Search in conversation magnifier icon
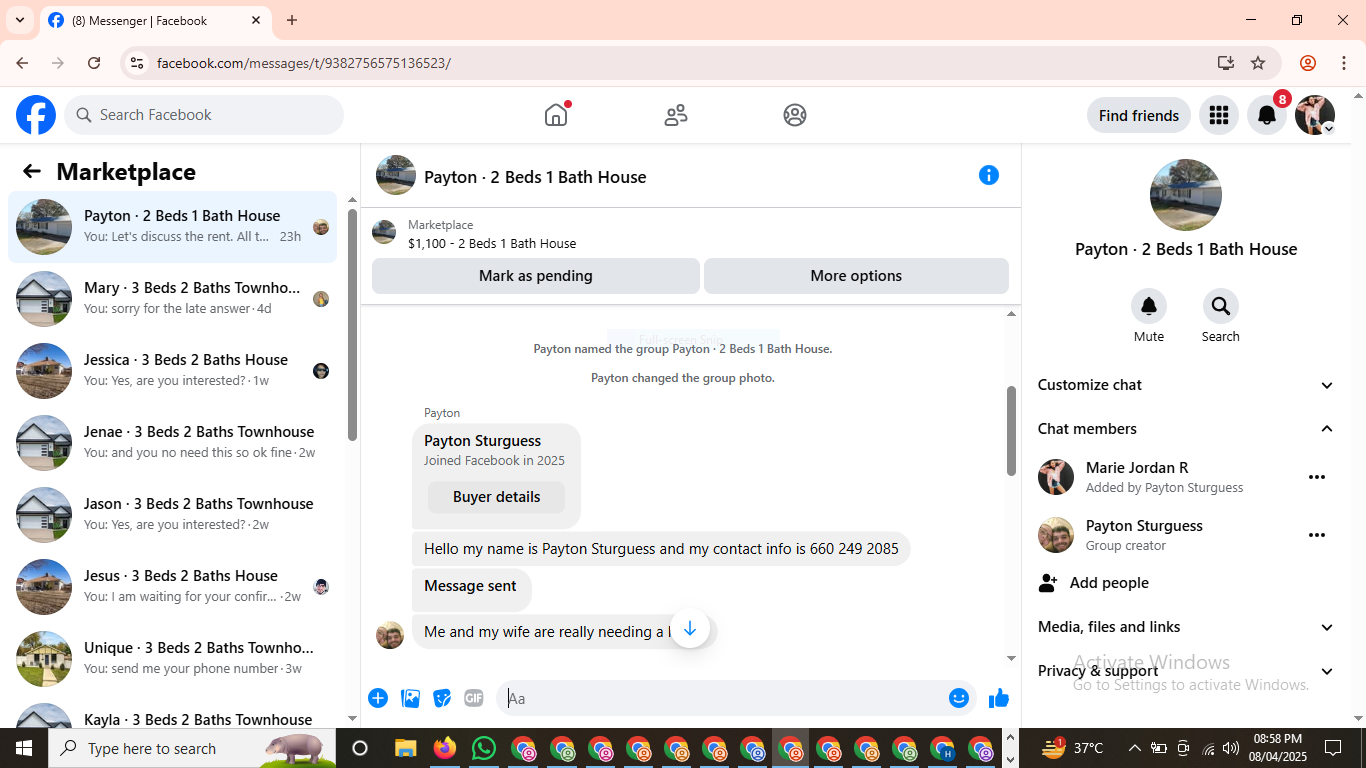 tap(1221, 306)
